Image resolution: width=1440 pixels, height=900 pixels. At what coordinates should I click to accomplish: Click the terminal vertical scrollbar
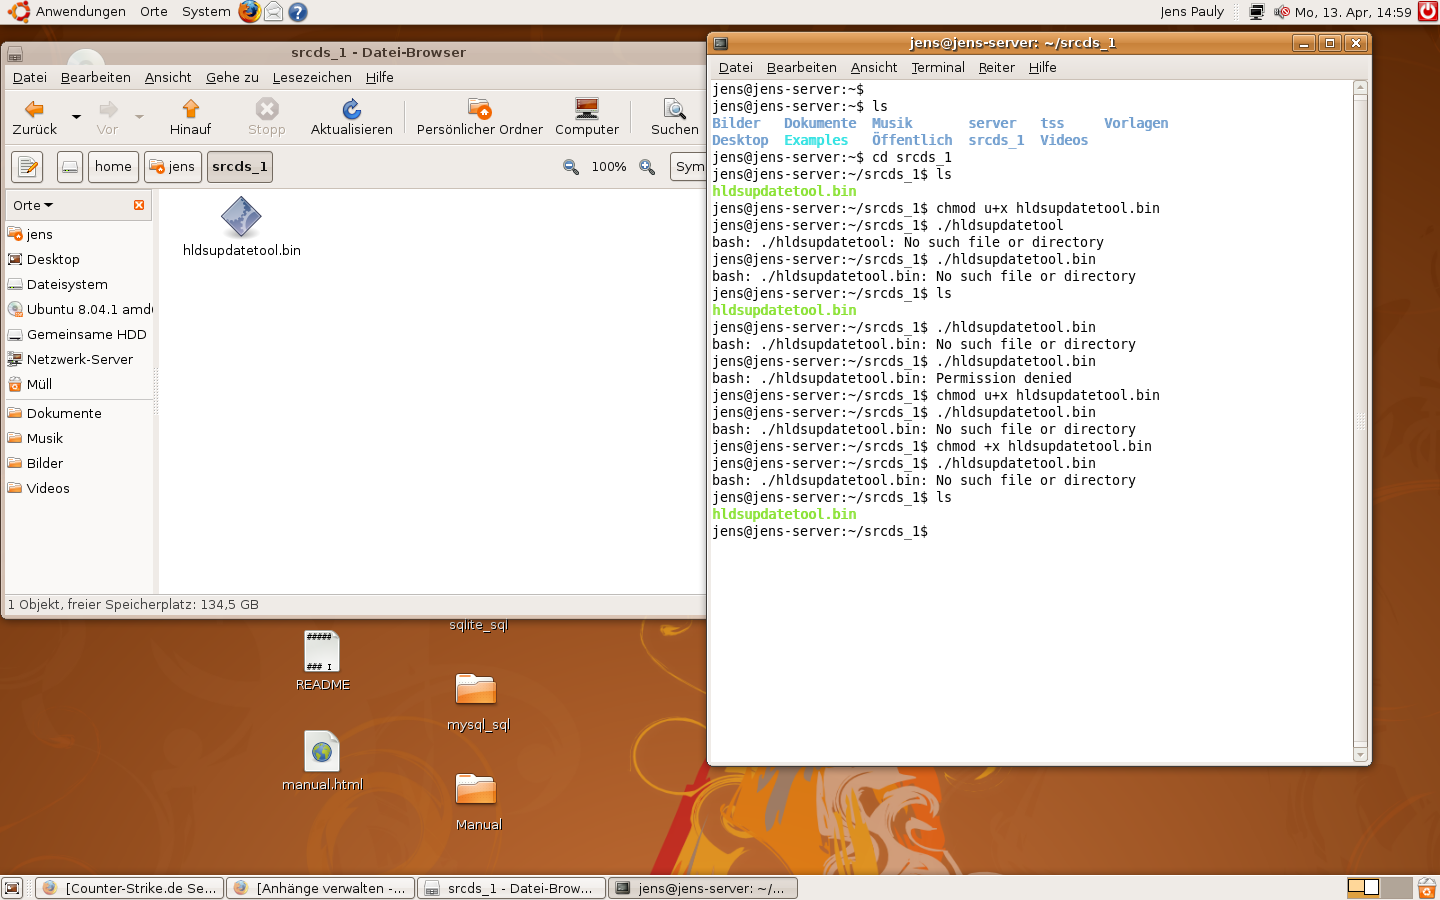coord(1360,421)
